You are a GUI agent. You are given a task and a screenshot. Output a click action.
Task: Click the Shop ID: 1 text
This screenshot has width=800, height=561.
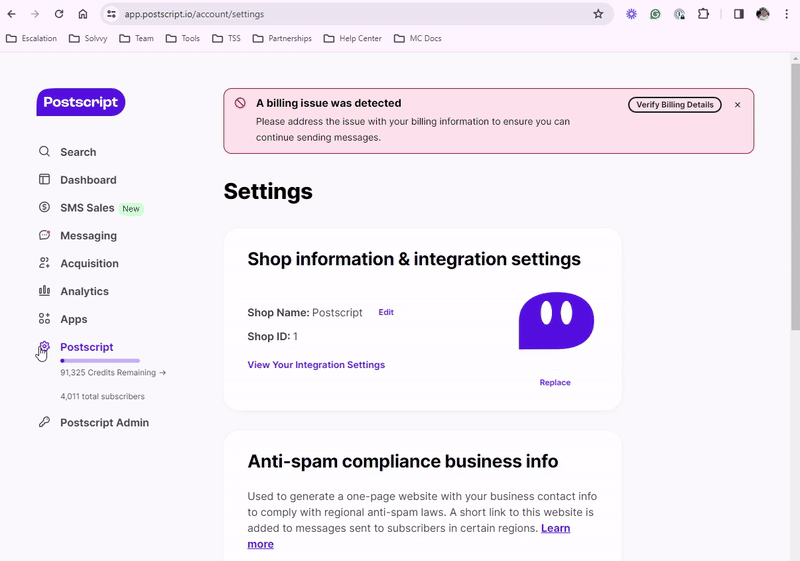click(272, 337)
